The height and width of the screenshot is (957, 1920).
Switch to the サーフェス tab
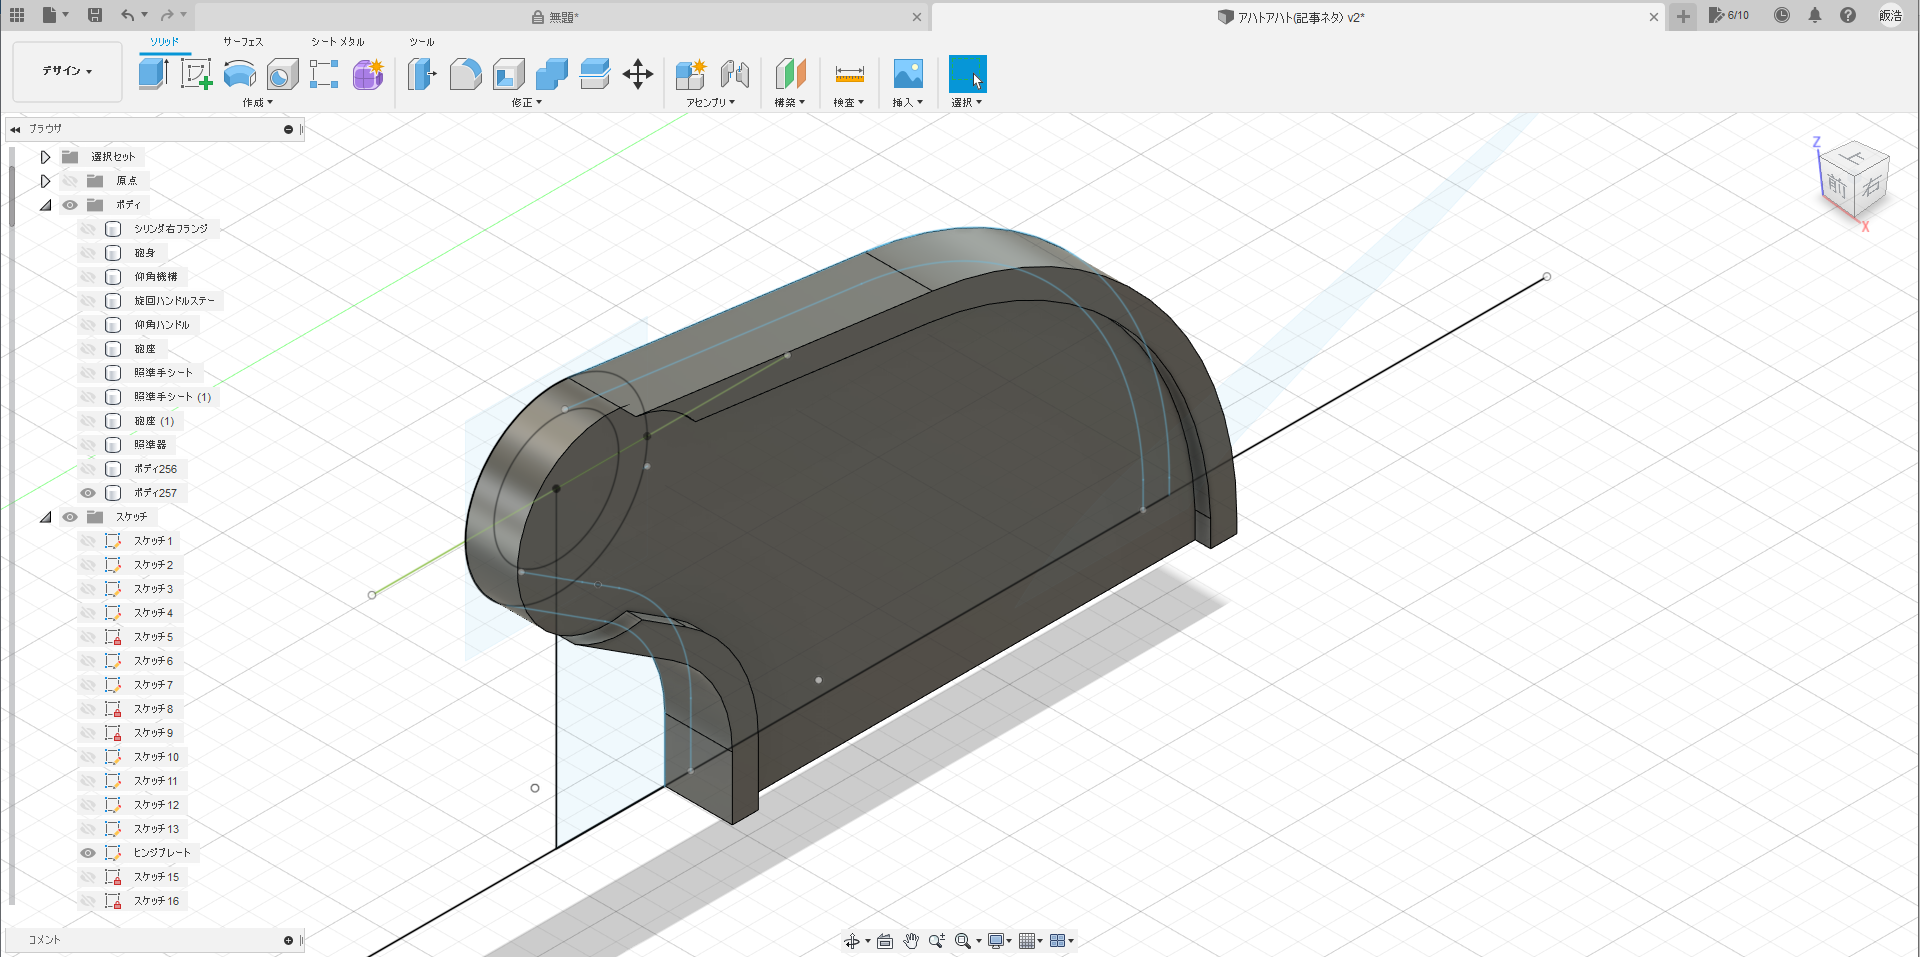pyautogui.click(x=243, y=42)
